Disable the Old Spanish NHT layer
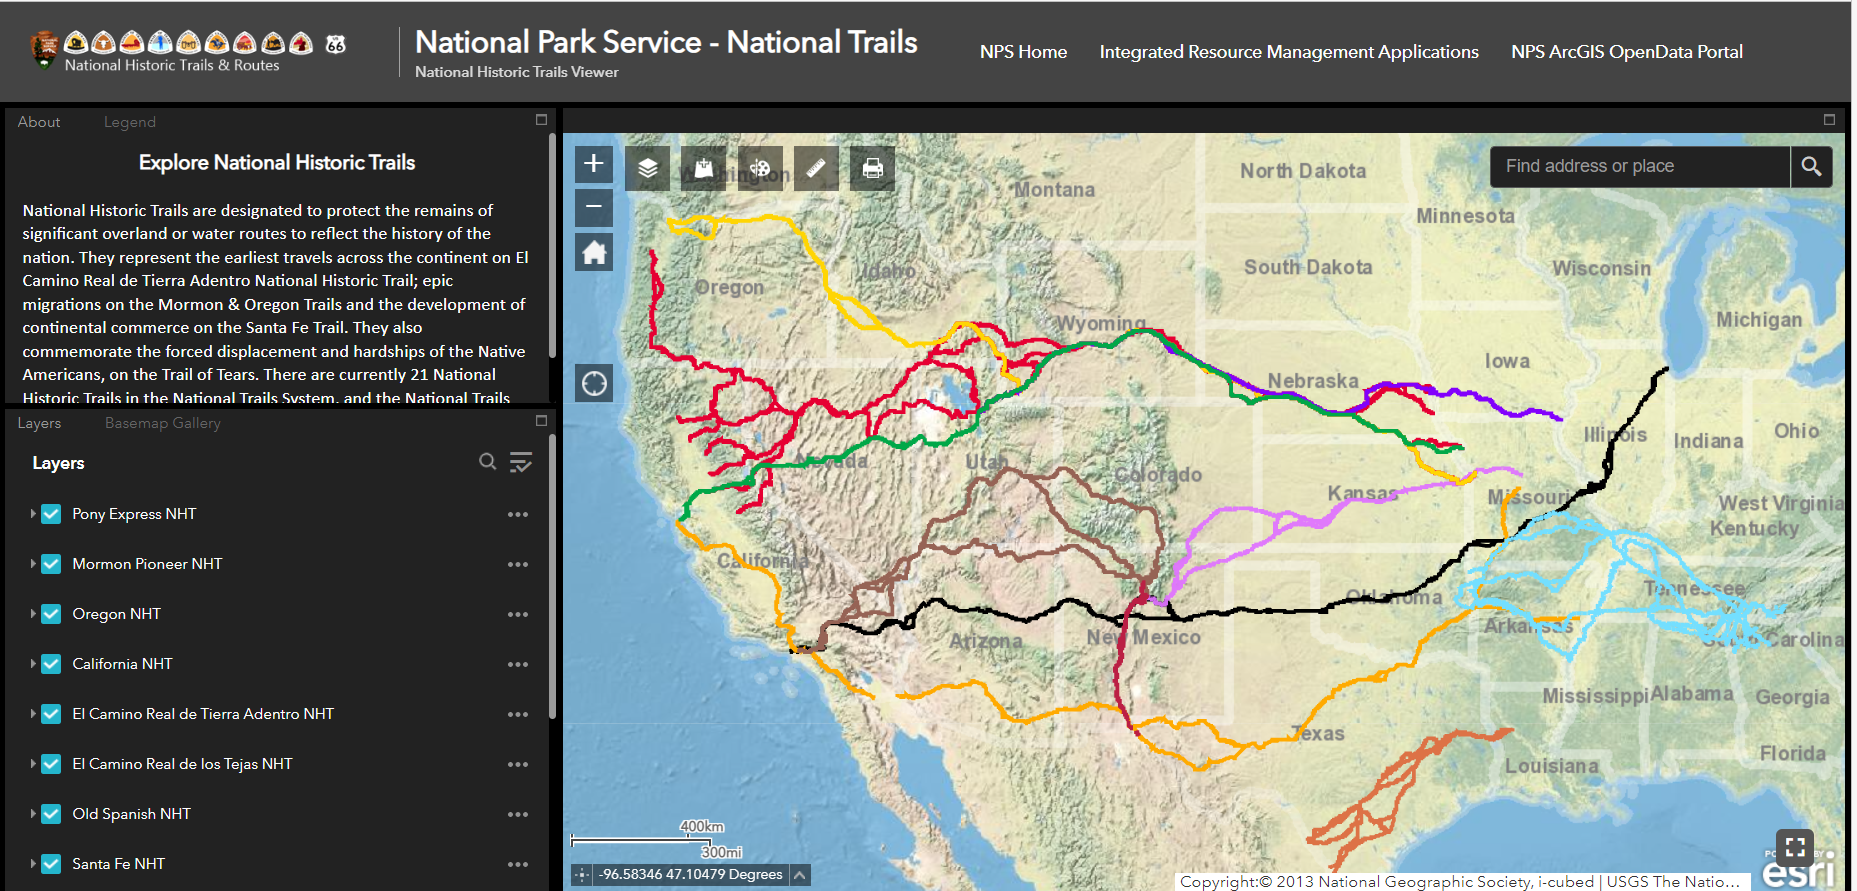The image size is (1857, 891). click(52, 814)
